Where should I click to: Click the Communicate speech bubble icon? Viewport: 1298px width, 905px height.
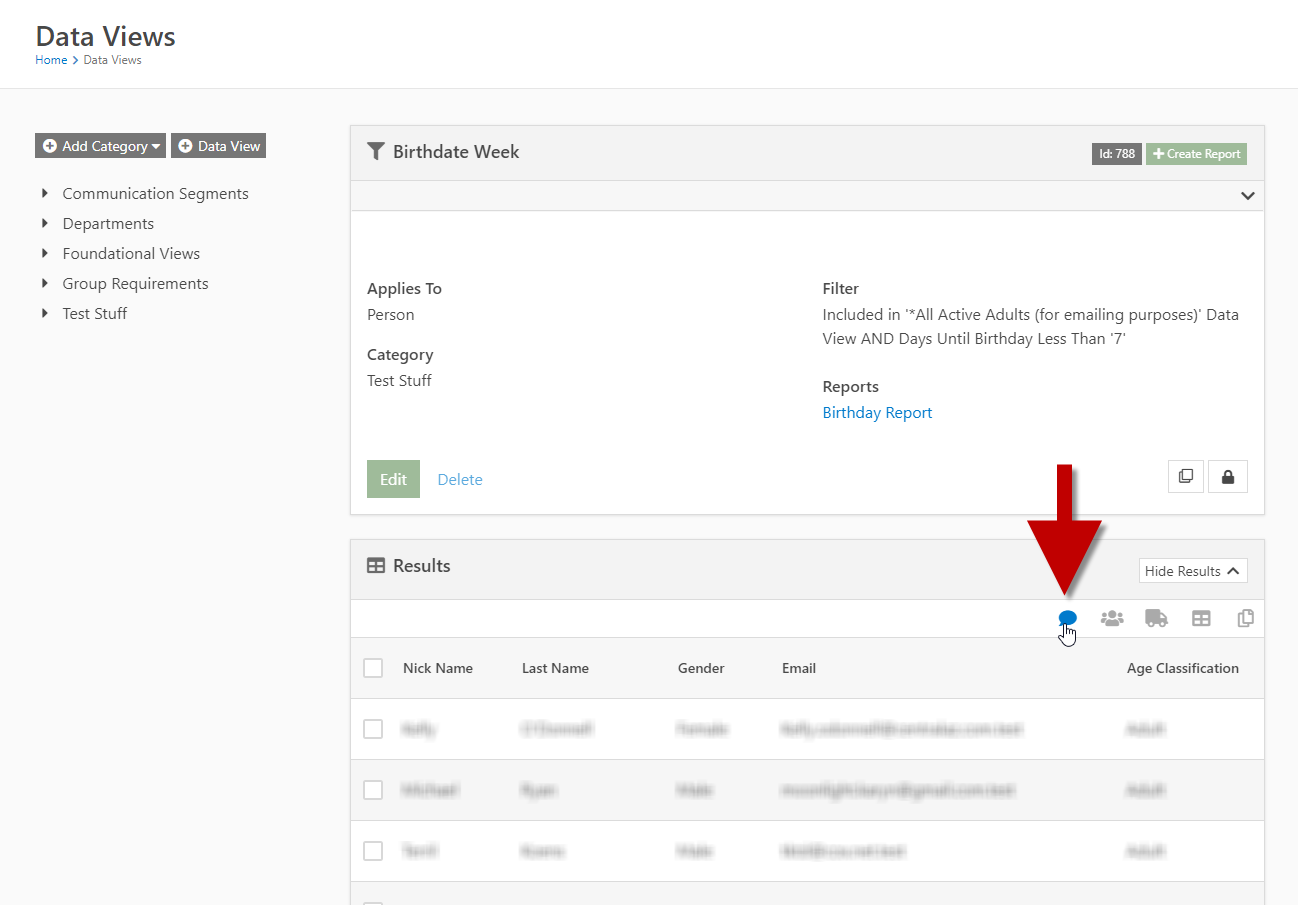(x=1067, y=618)
